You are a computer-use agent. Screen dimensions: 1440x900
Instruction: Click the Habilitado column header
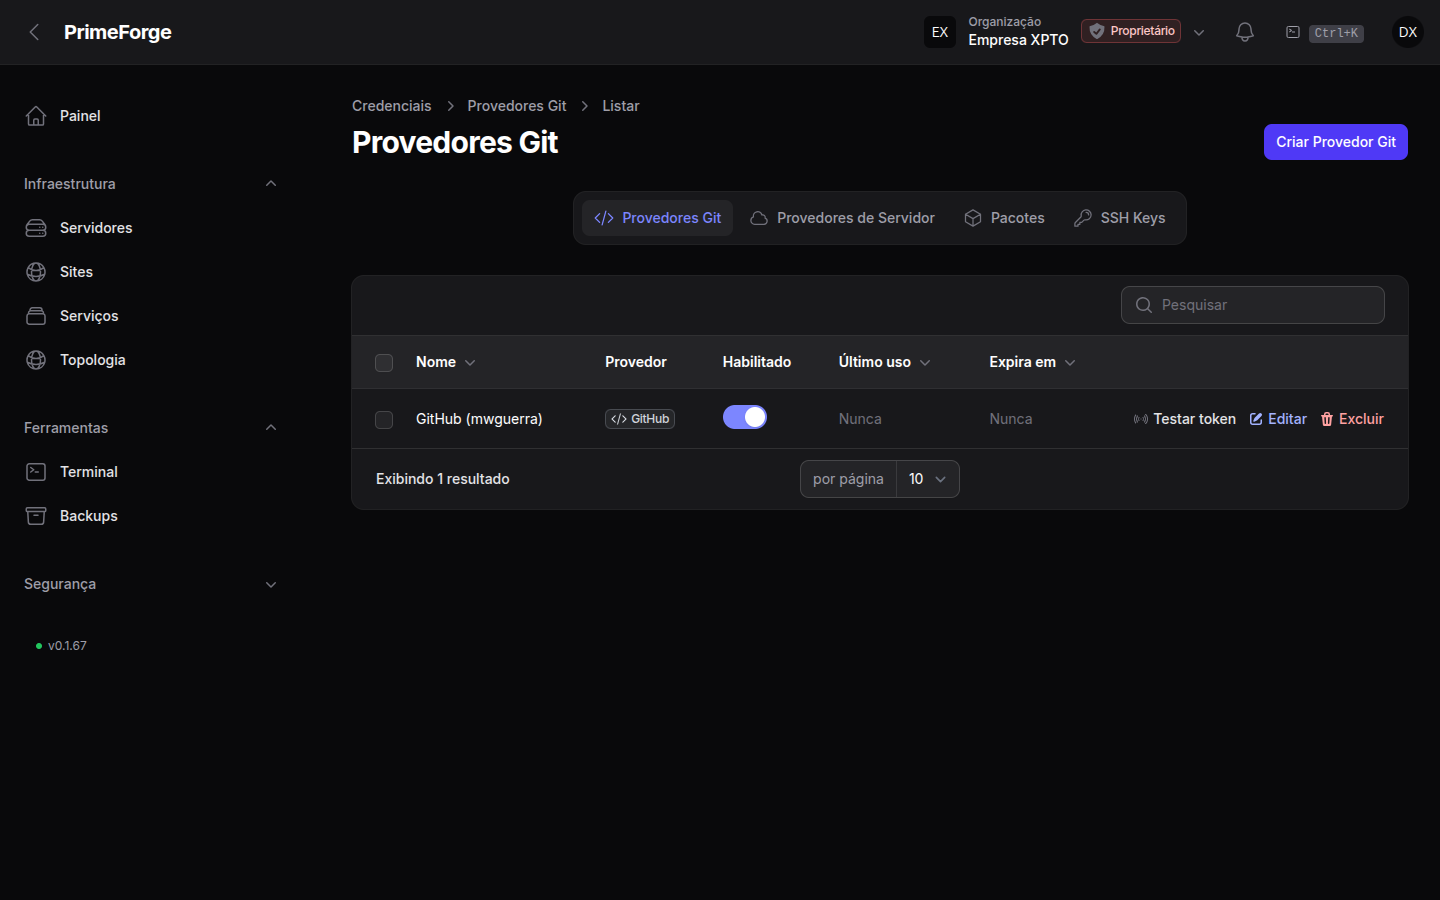point(757,362)
